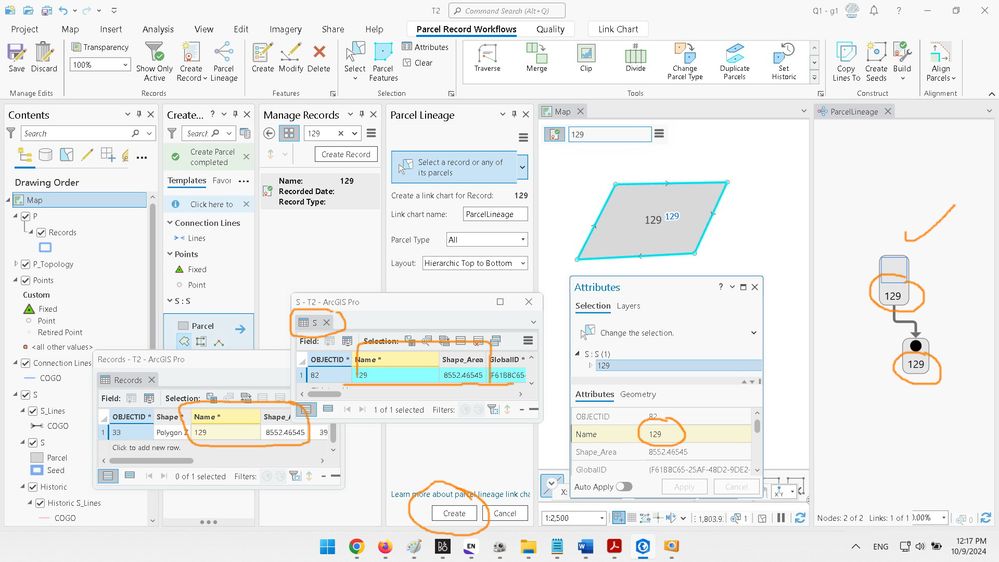Click the Parcel gray symbol swatch

[37, 458]
